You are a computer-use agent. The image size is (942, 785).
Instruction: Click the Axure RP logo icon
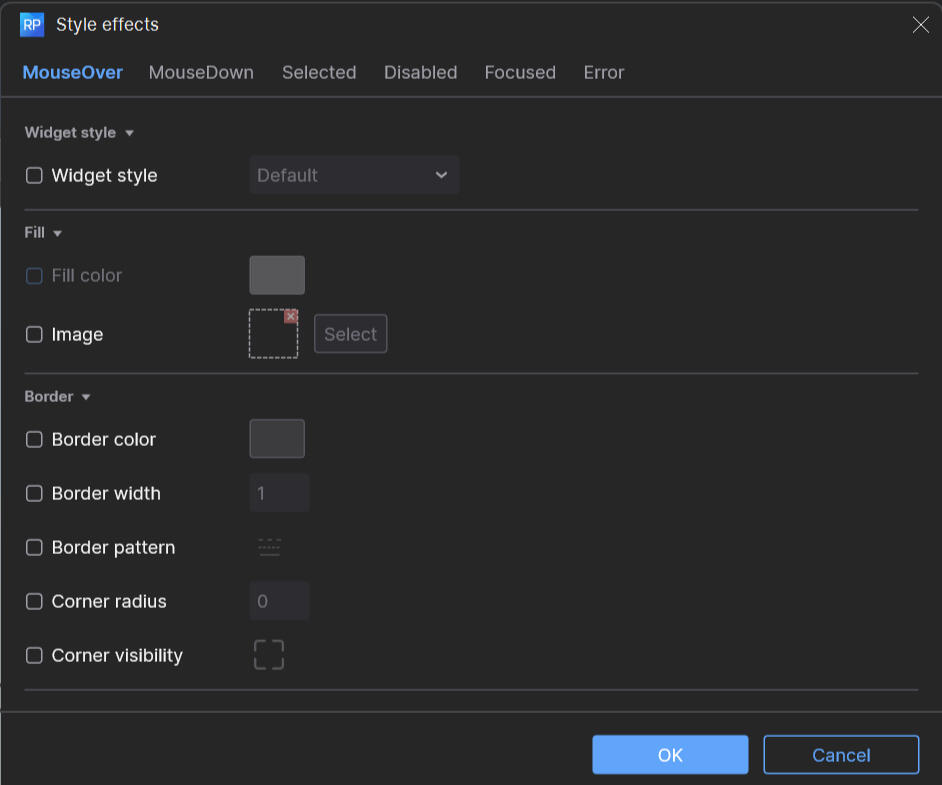coord(32,25)
